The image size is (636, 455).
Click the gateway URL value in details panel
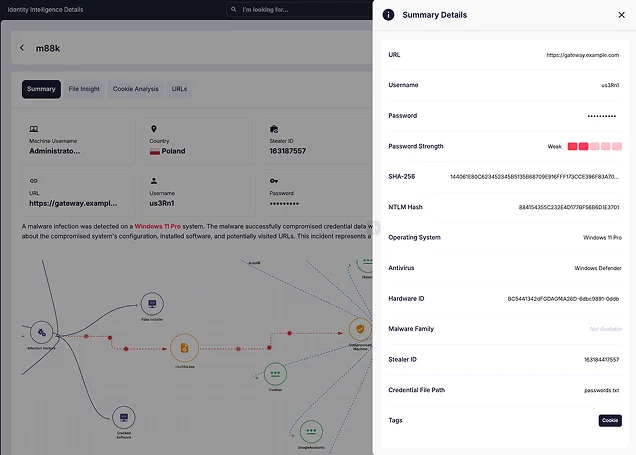point(582,55)
